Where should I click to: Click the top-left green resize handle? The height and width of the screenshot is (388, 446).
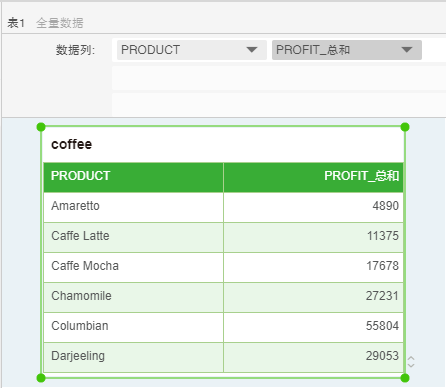pyautogui.click(x=41, y=127)
